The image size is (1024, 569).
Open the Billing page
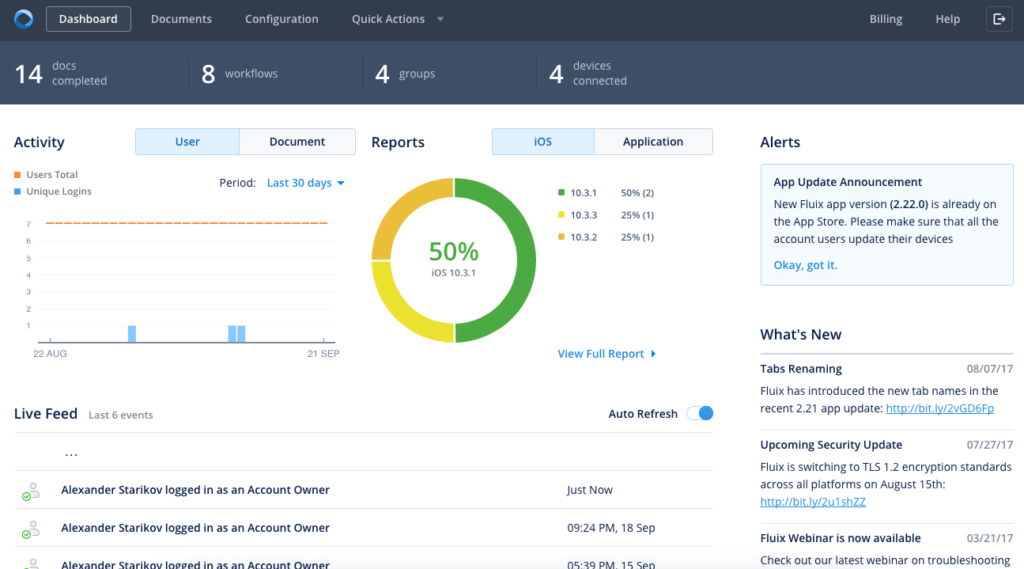885,19
